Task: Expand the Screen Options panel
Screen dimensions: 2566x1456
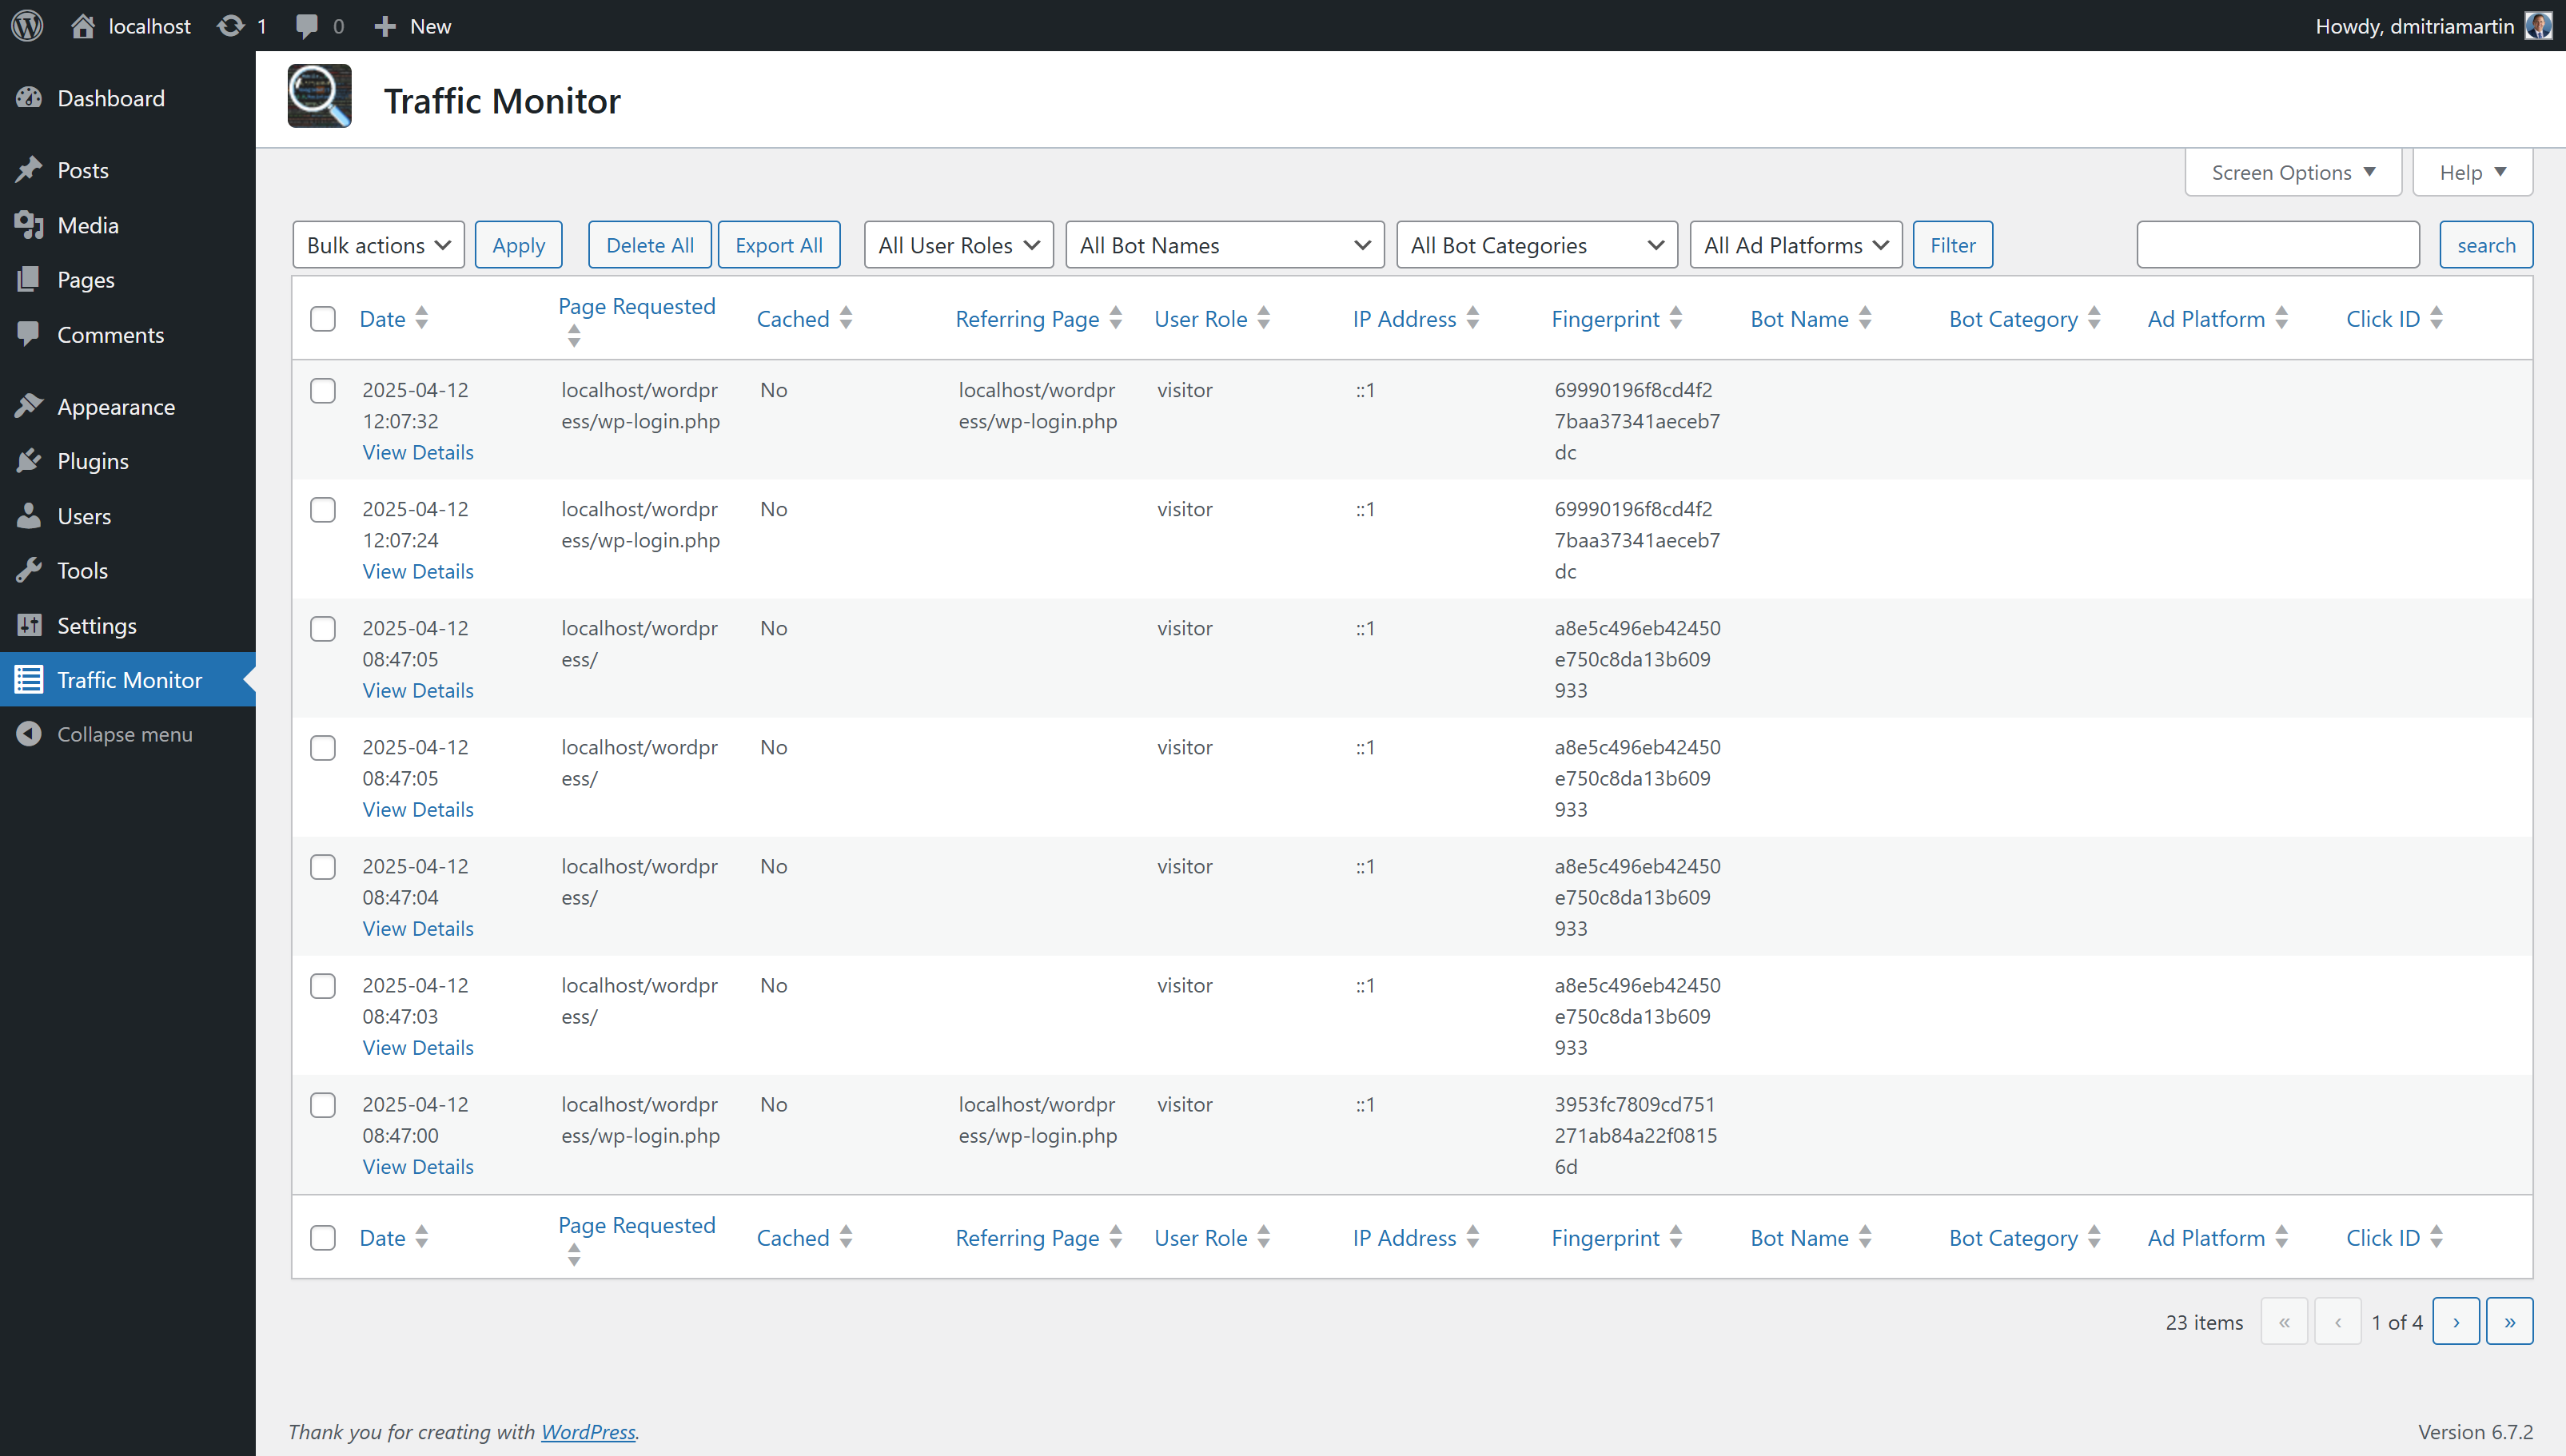Action: pyautogui.click(x=2293, y=172)
